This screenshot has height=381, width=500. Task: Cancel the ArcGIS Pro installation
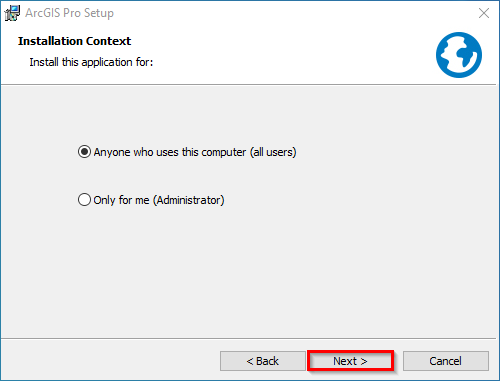click(446, 361)
